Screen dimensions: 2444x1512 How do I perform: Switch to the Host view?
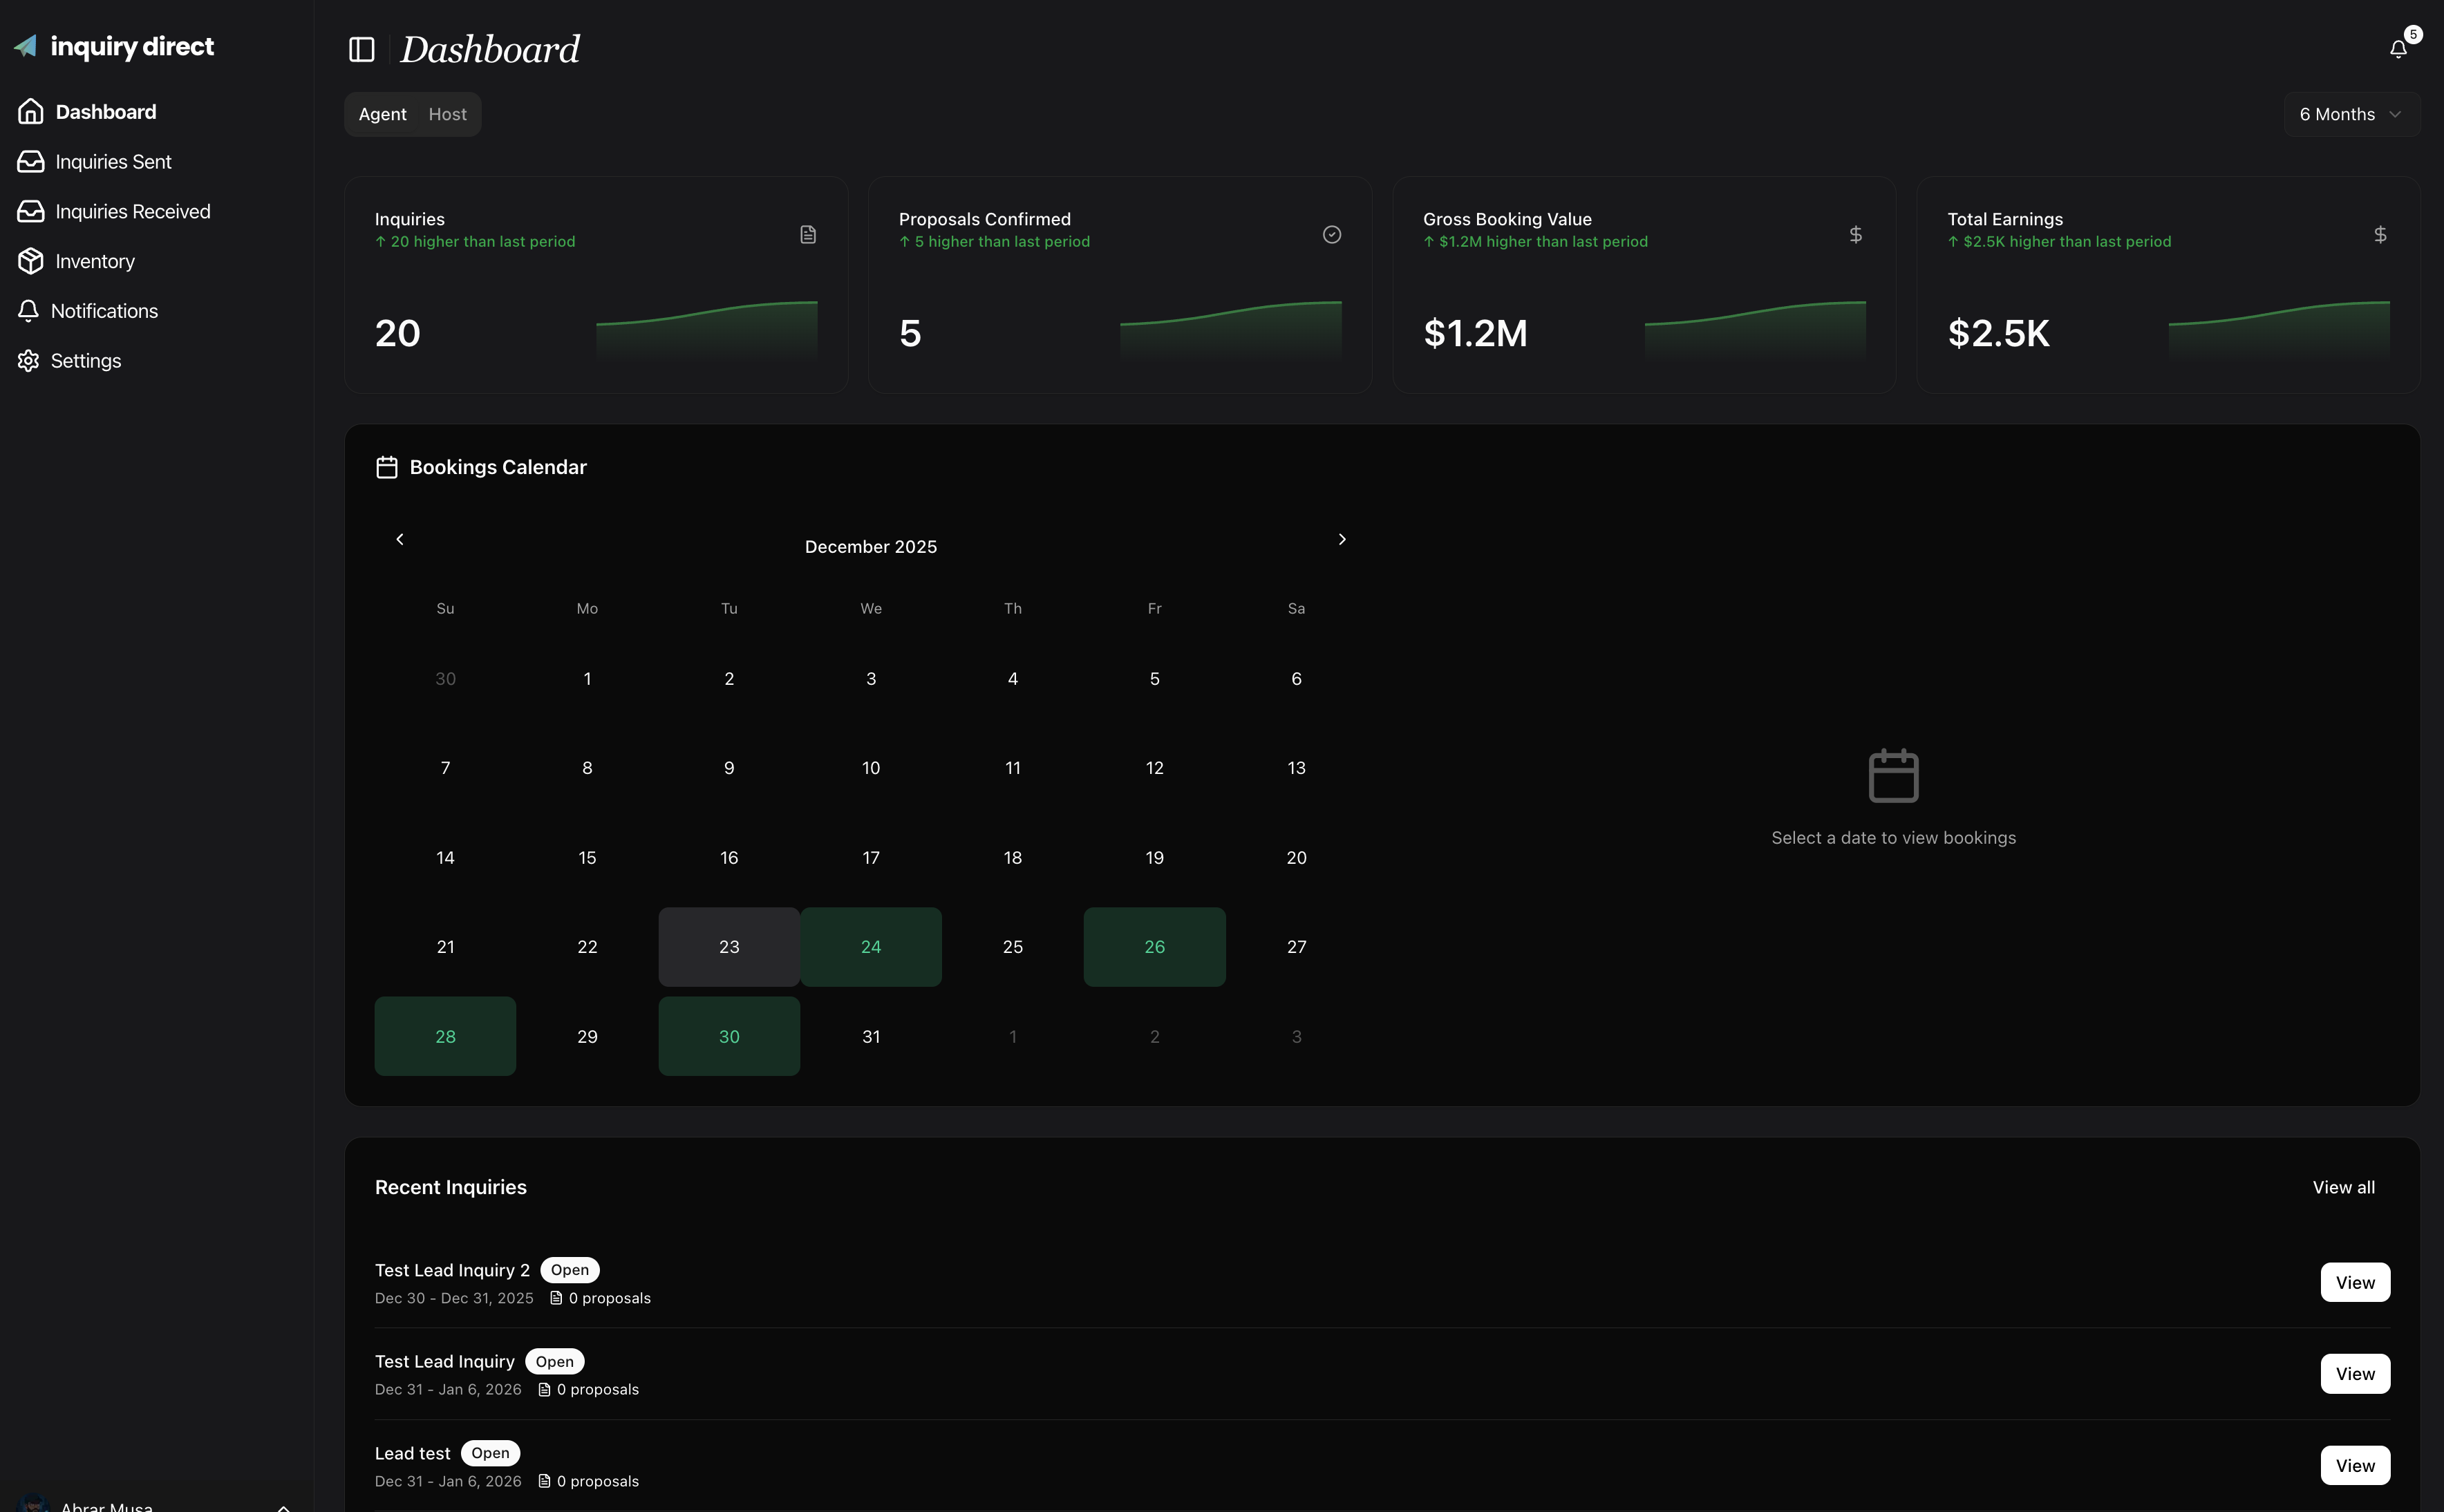(x=447, y=114)
